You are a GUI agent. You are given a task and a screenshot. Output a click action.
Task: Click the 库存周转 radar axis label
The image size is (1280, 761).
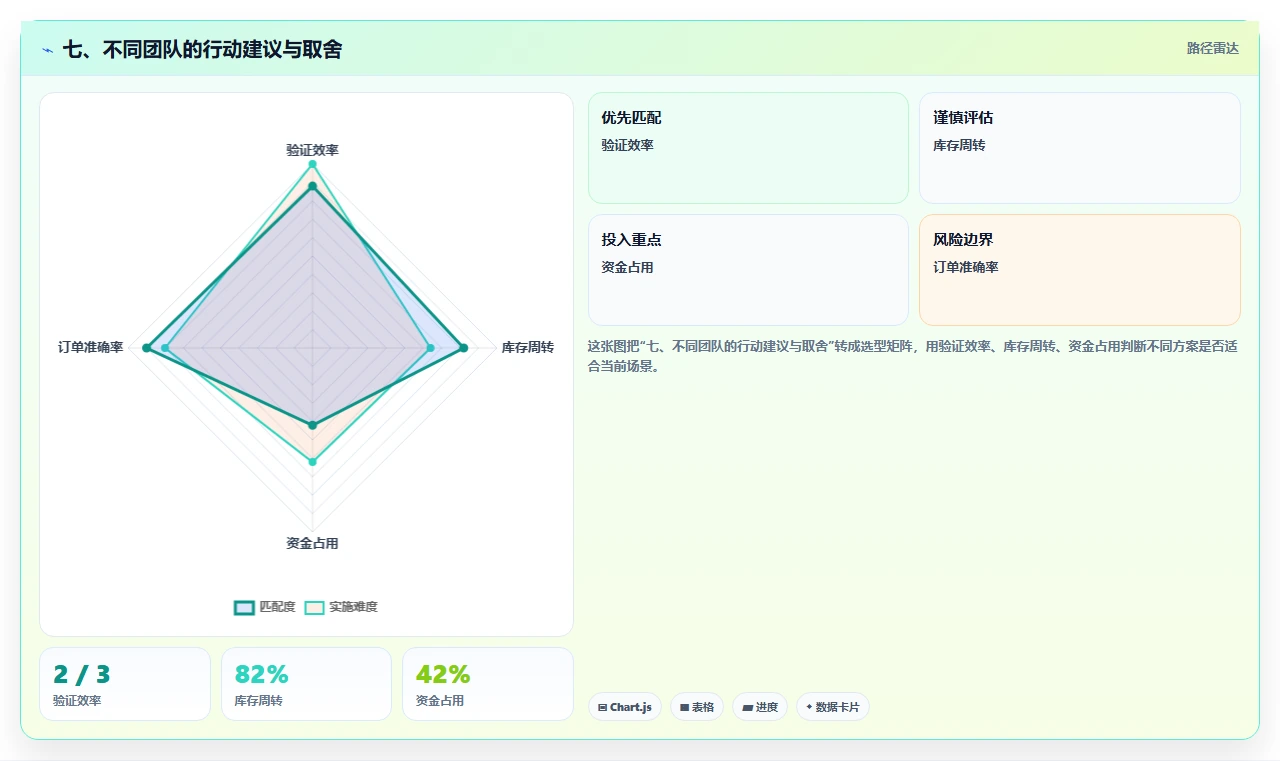pyautogui.click(x=527, y=347)
